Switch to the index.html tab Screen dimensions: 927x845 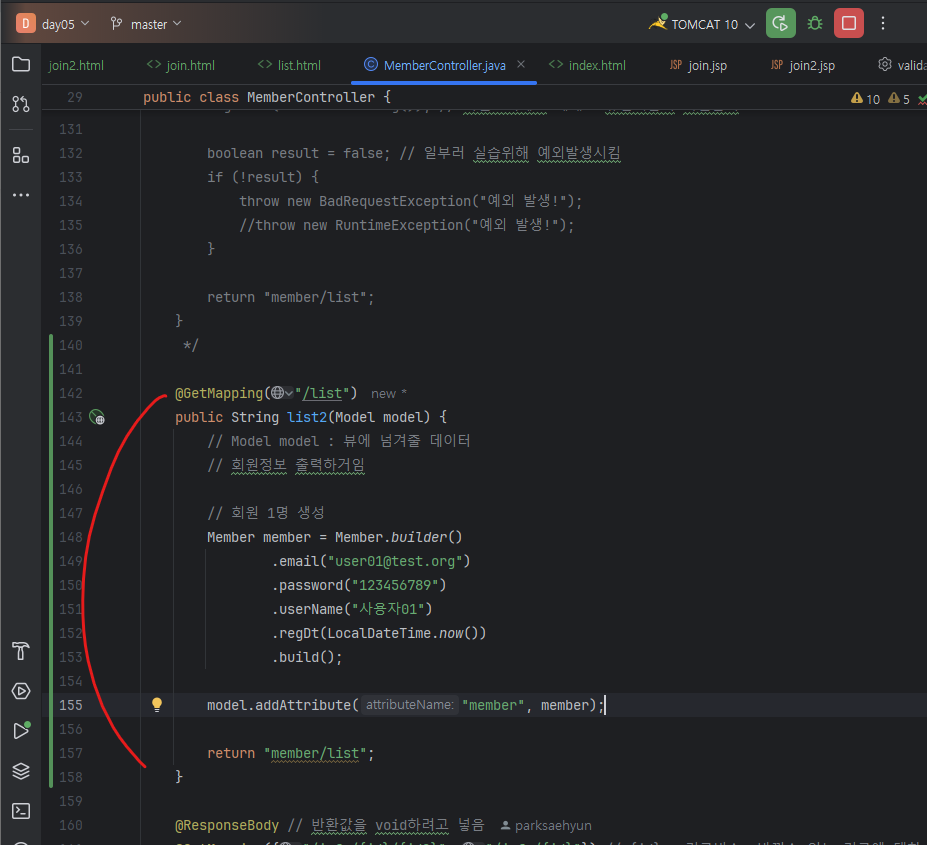point(587,65)
